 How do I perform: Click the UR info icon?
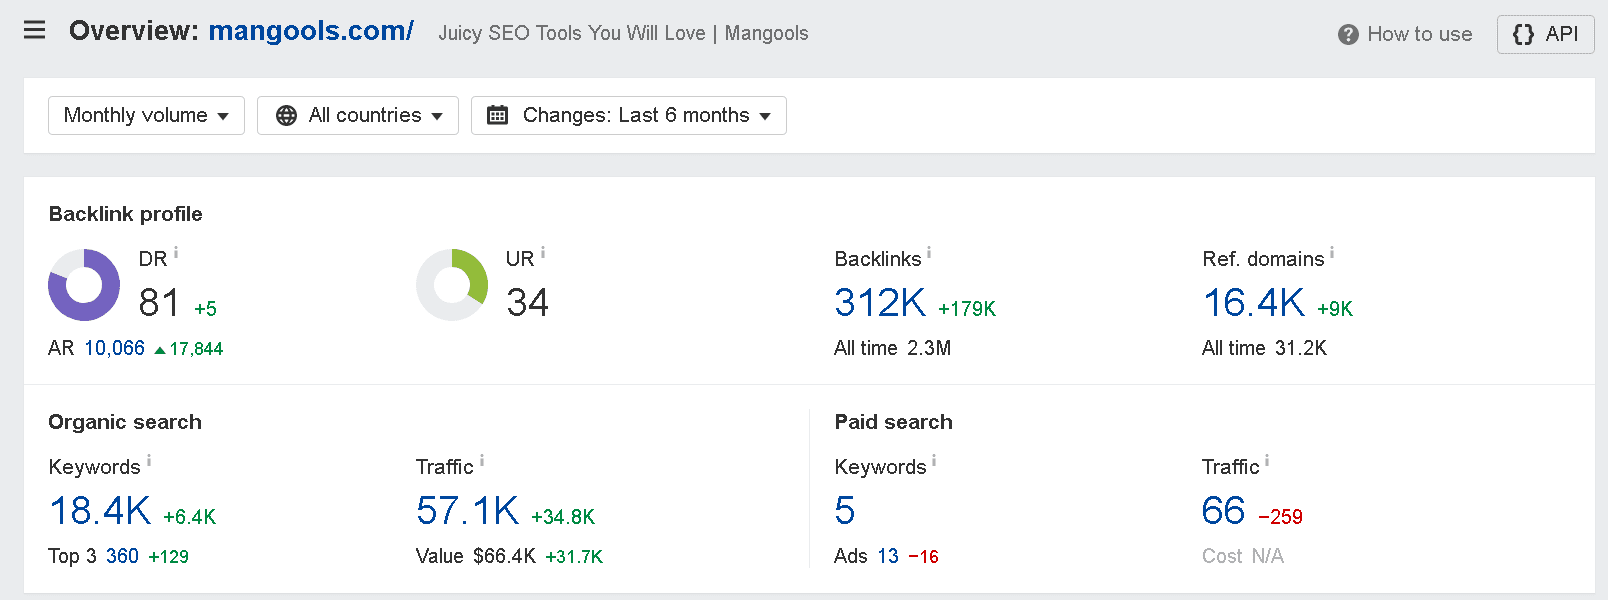point(543,253)
